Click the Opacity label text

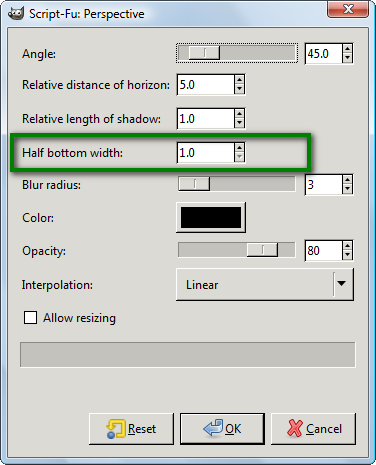(44, 251)
